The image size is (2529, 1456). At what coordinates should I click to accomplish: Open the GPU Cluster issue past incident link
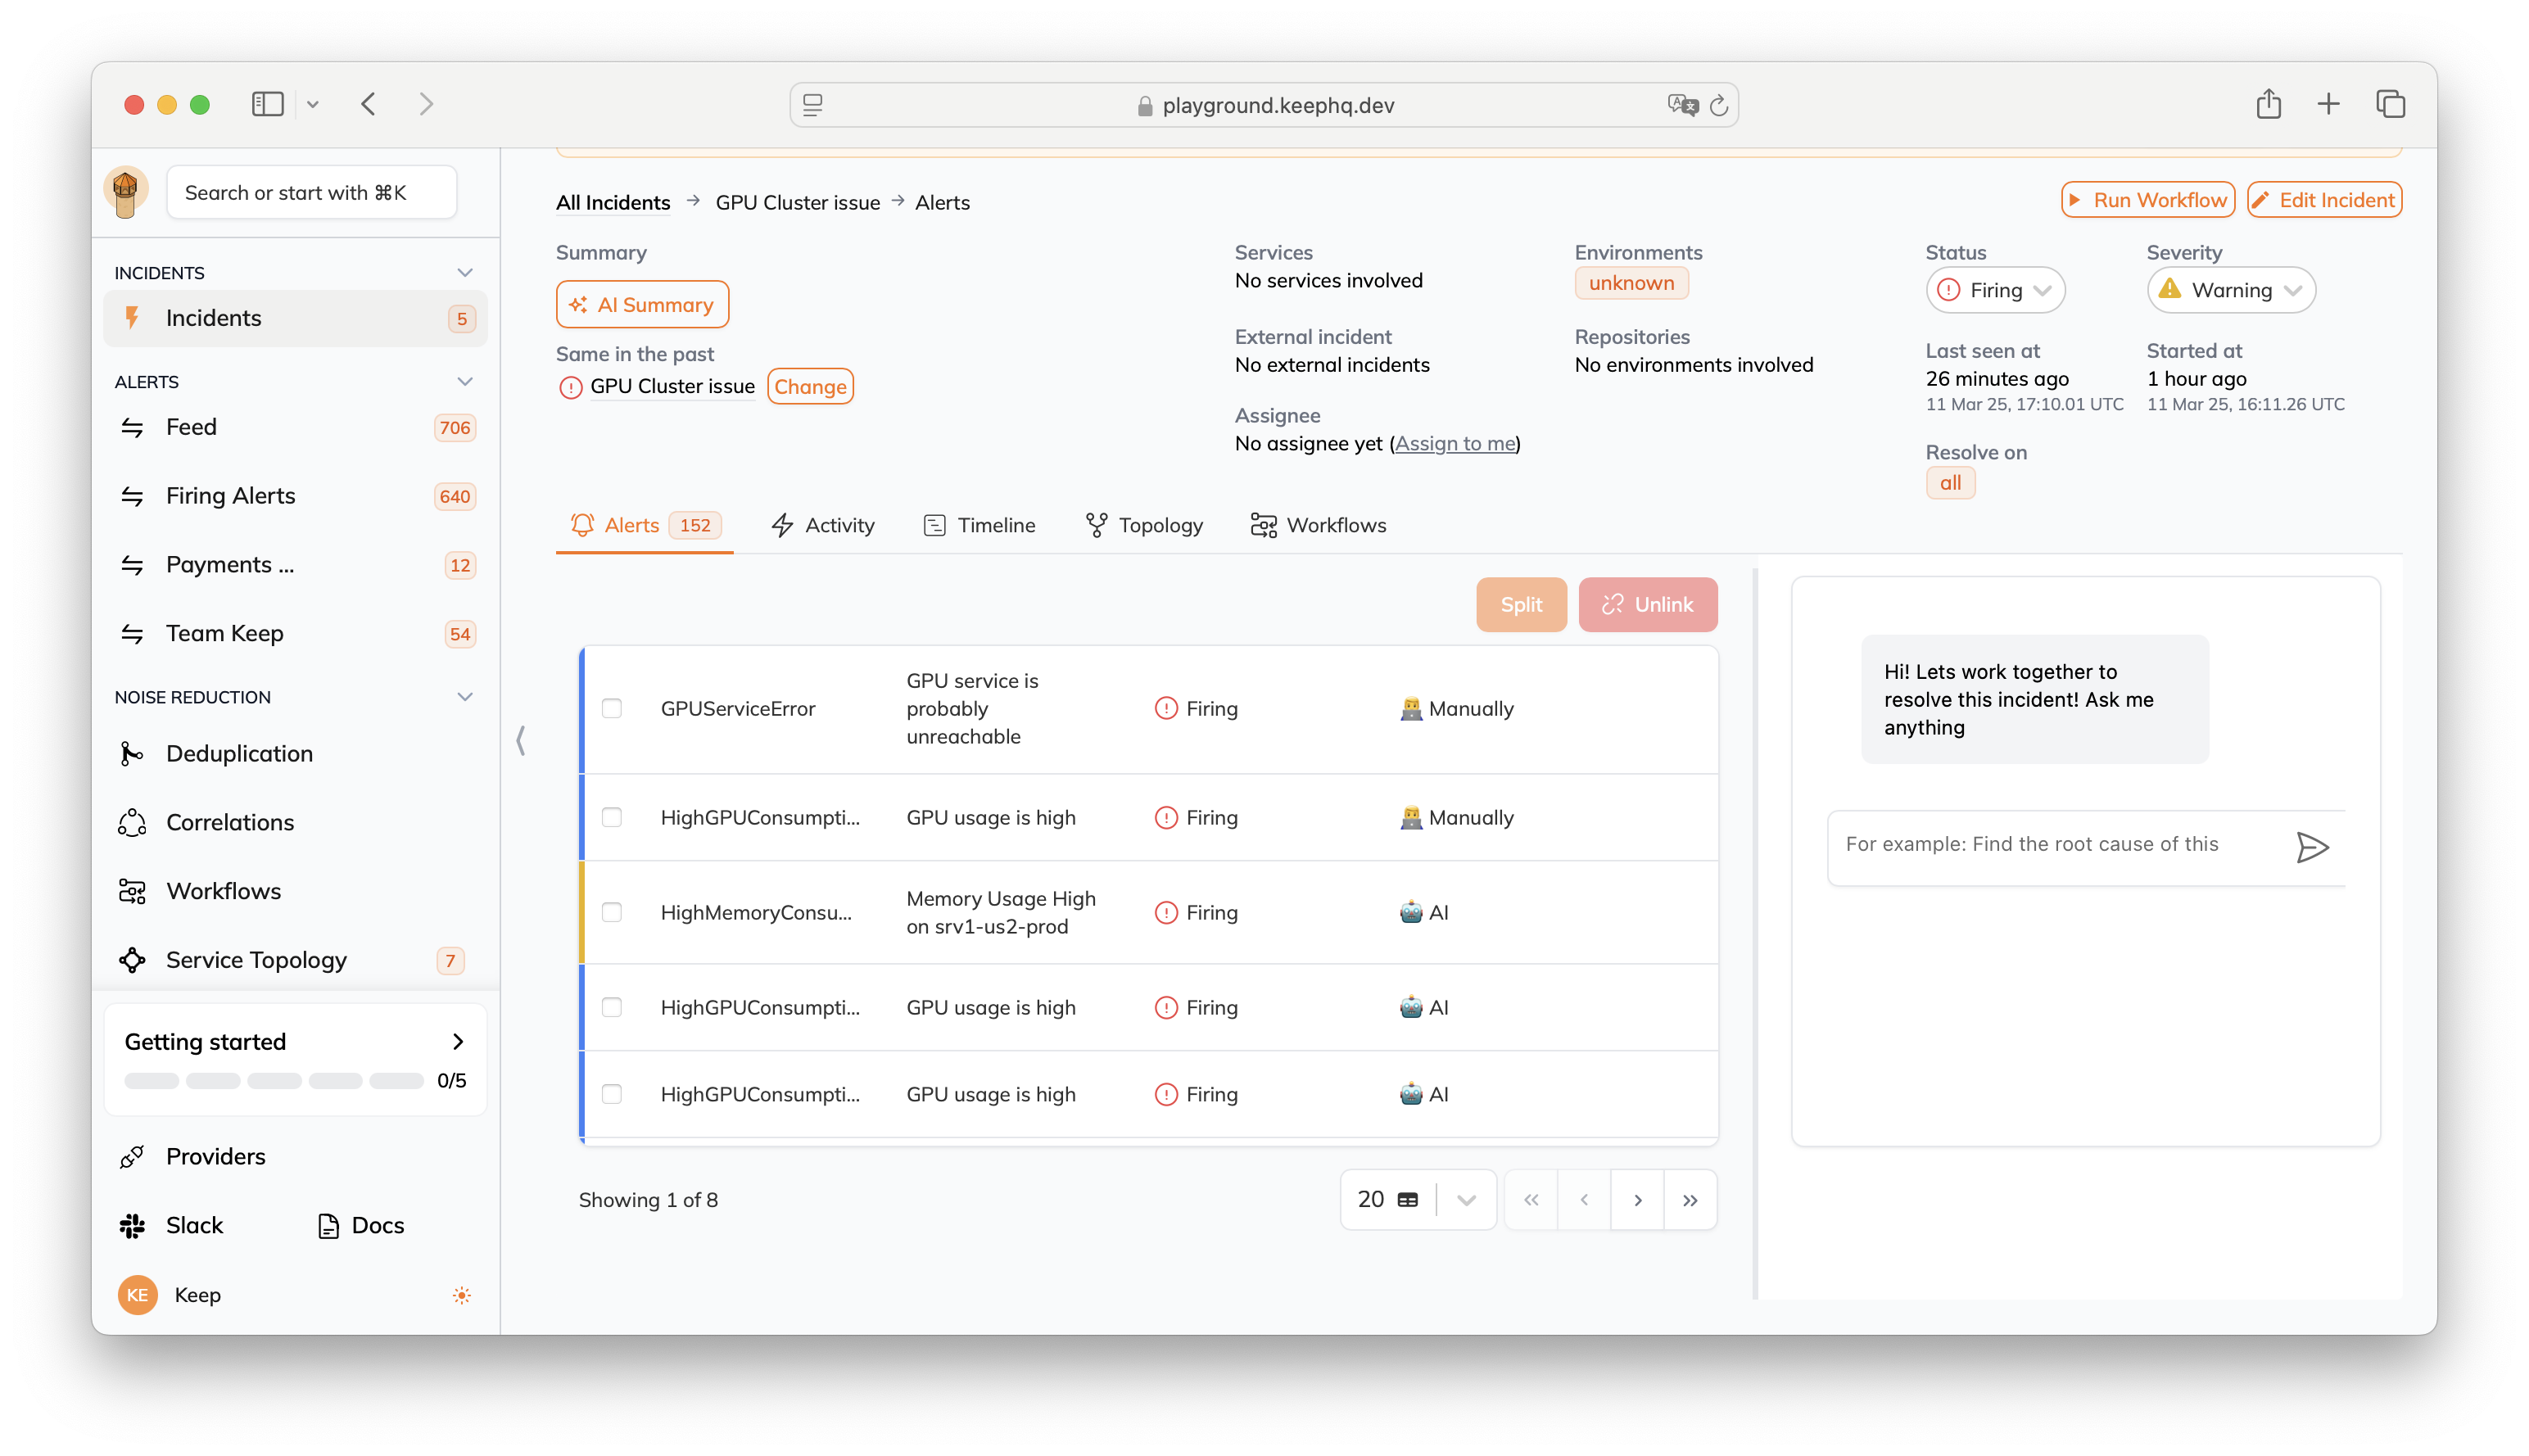(672, 387)
